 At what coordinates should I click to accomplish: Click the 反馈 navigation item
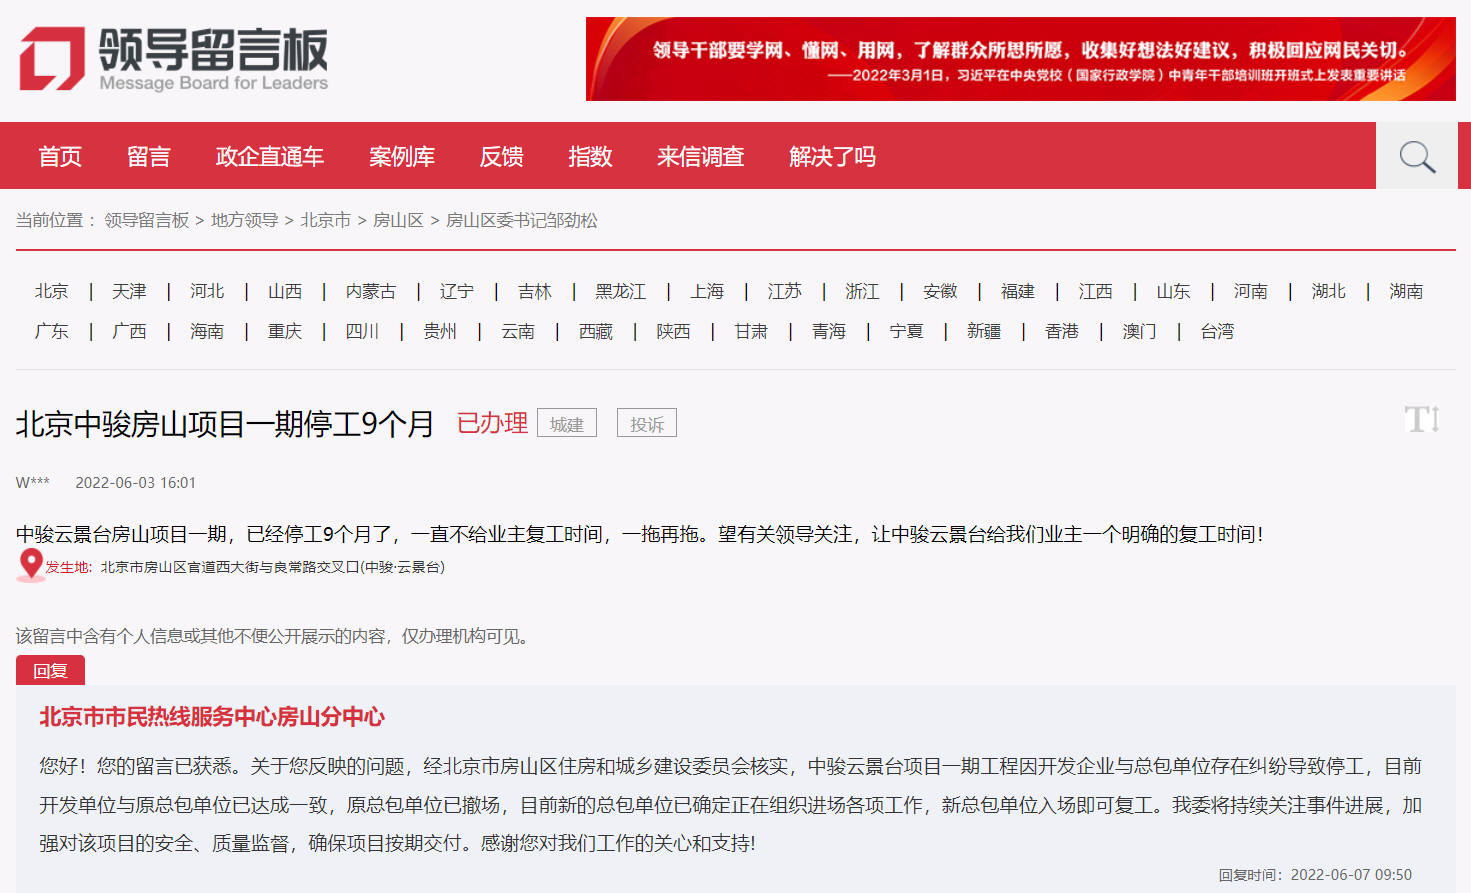(501, 155)
